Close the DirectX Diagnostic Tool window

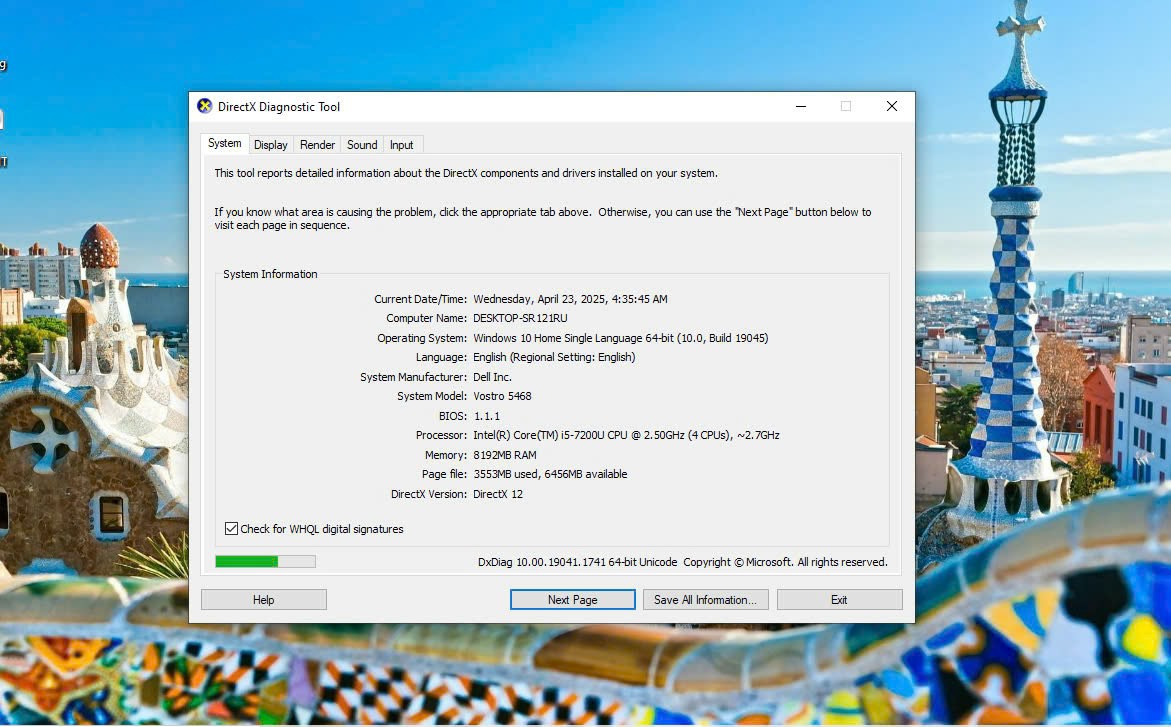891,107
